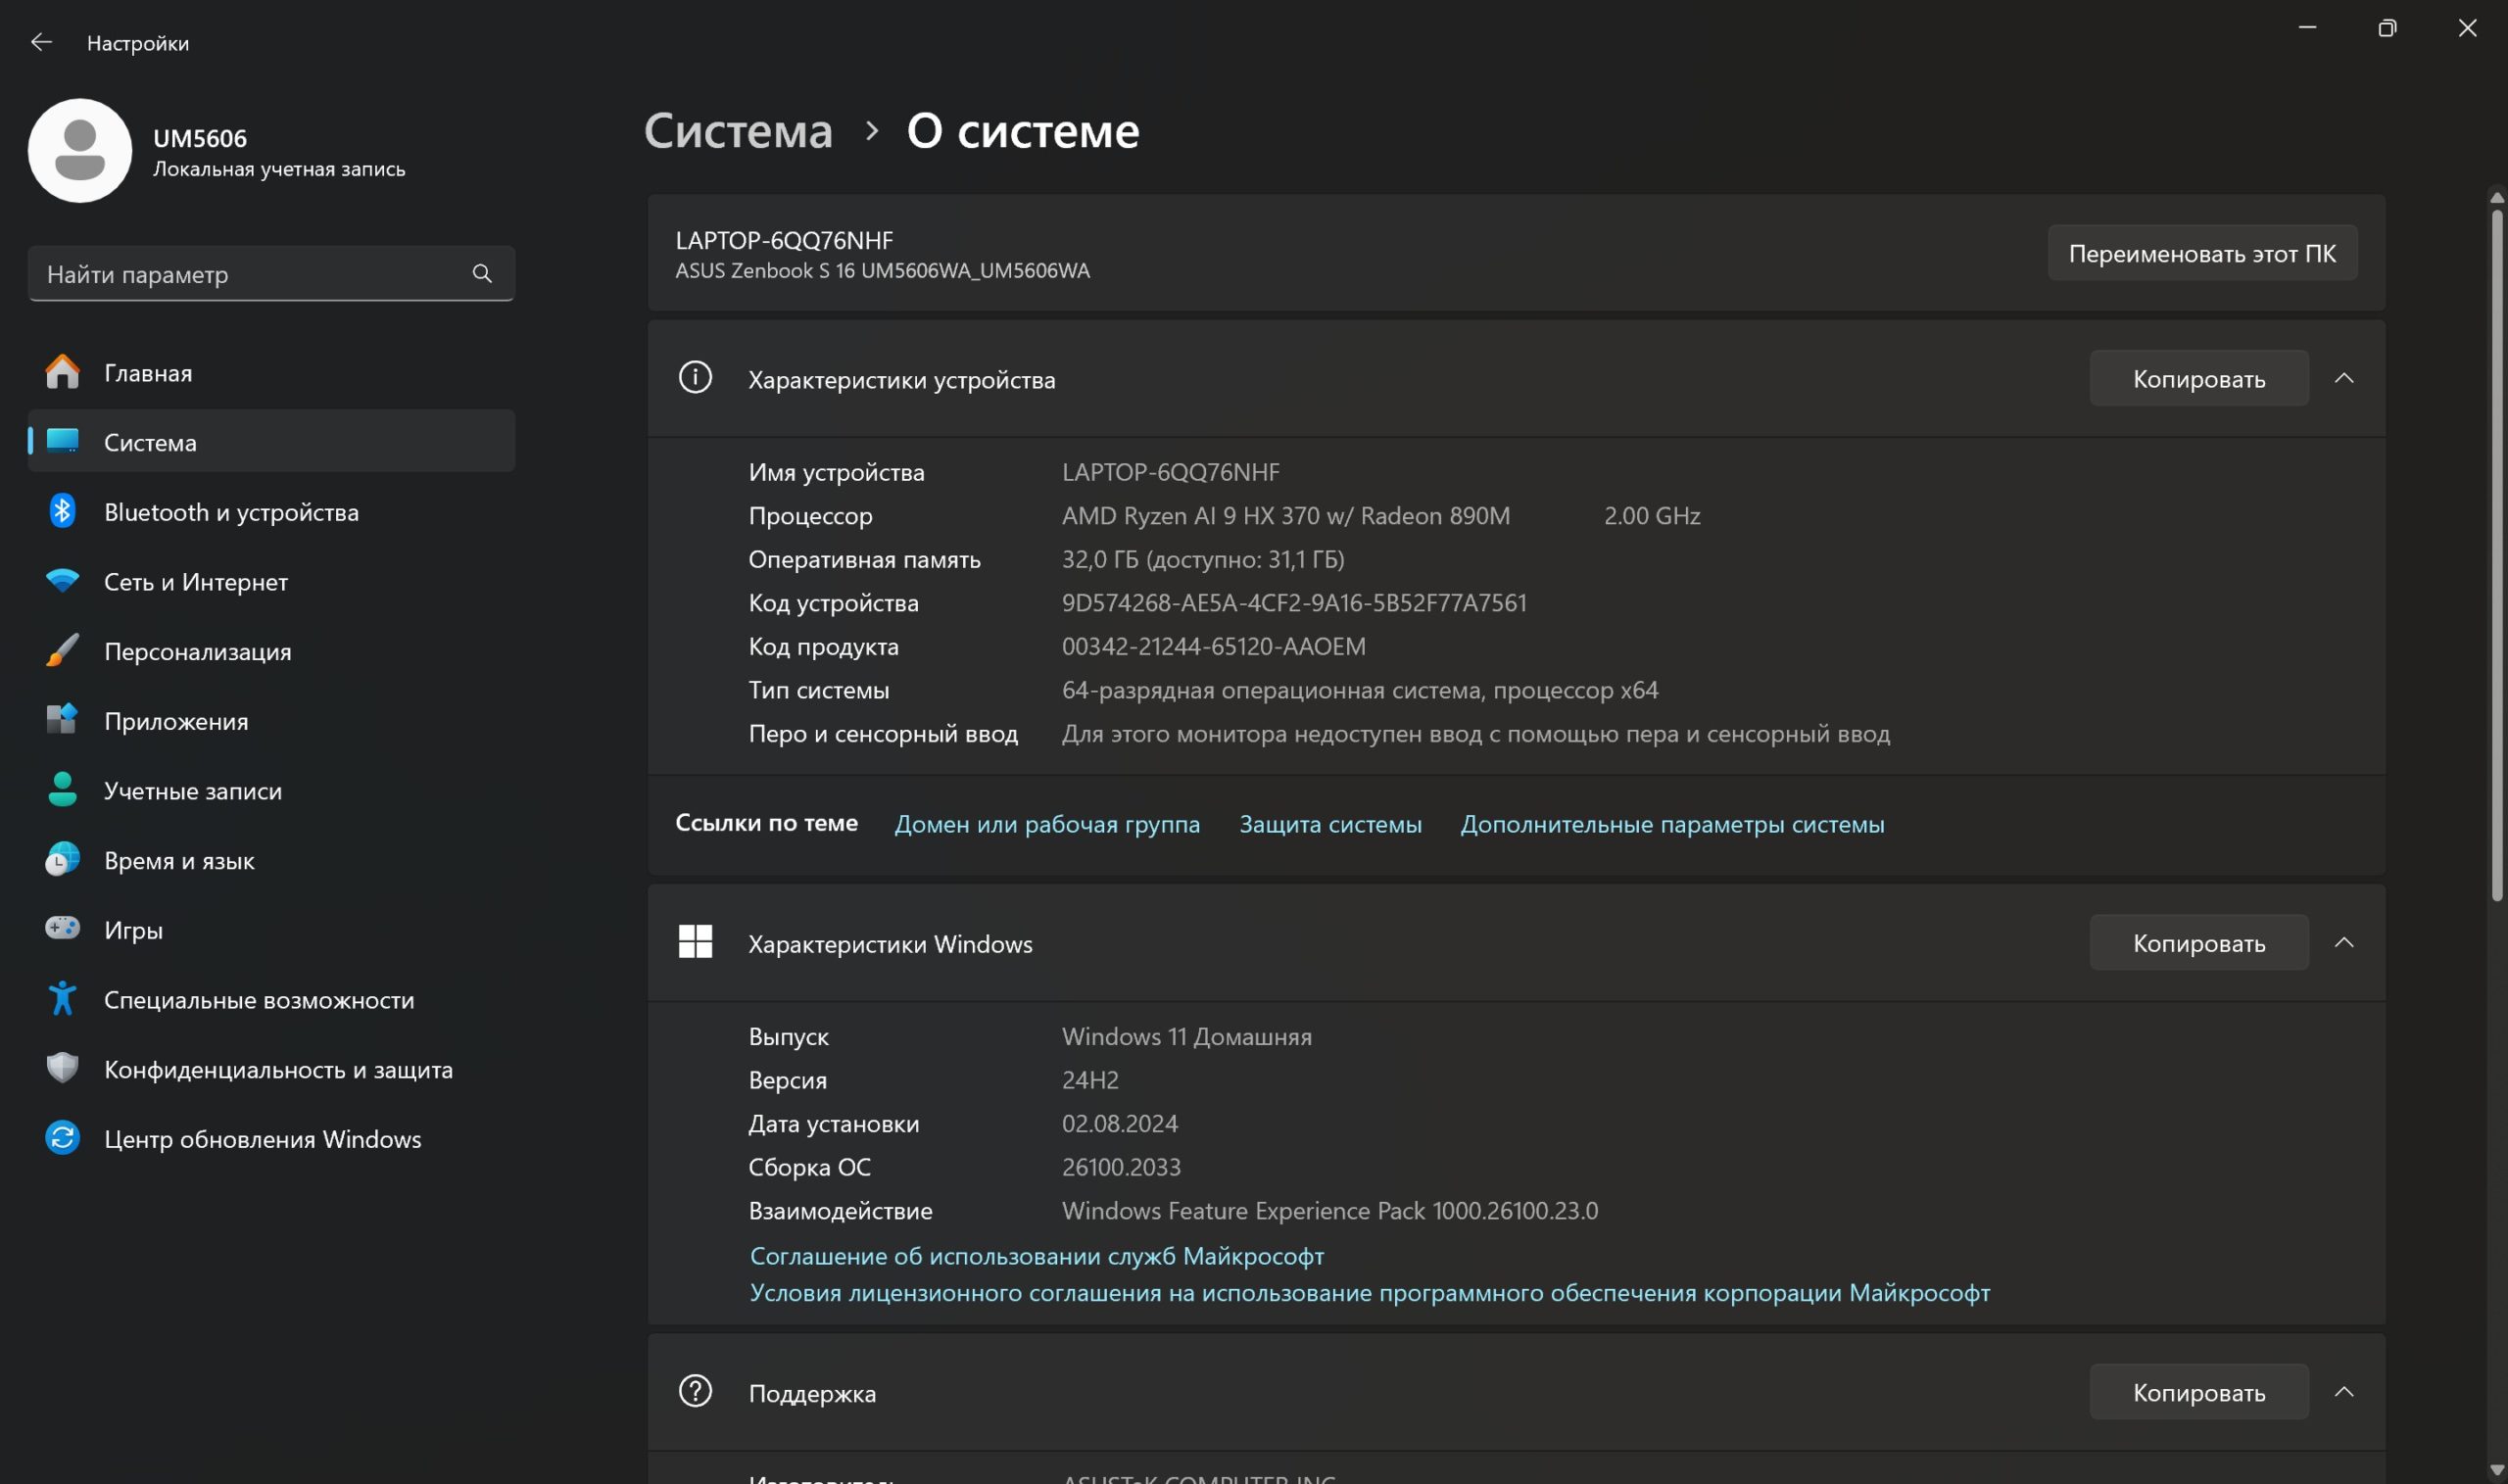
Task: Copy support info with Копировать
Action: point(2199,1392)
